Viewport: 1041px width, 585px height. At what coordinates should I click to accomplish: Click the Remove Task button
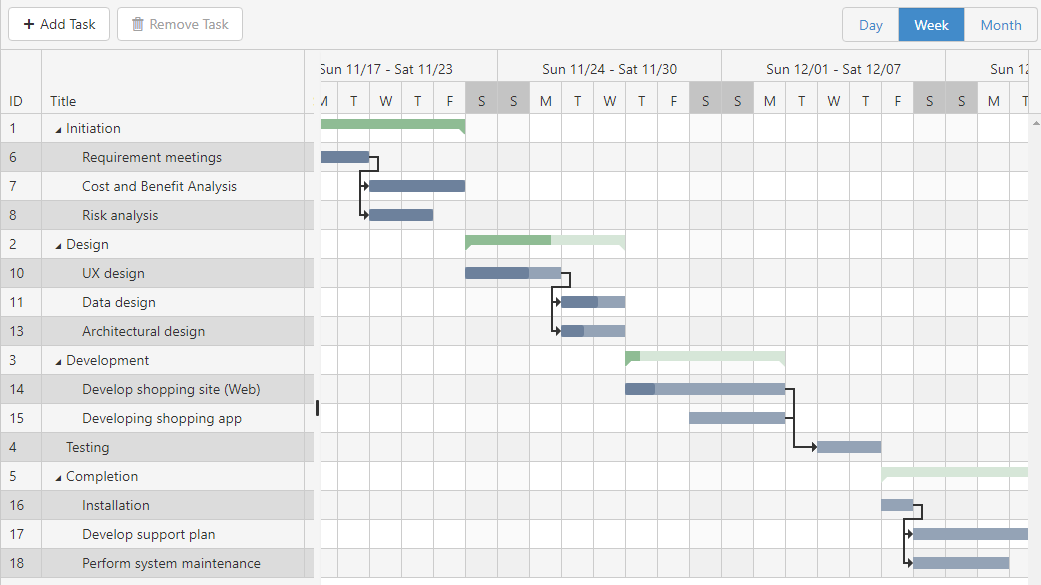[180, 25]
